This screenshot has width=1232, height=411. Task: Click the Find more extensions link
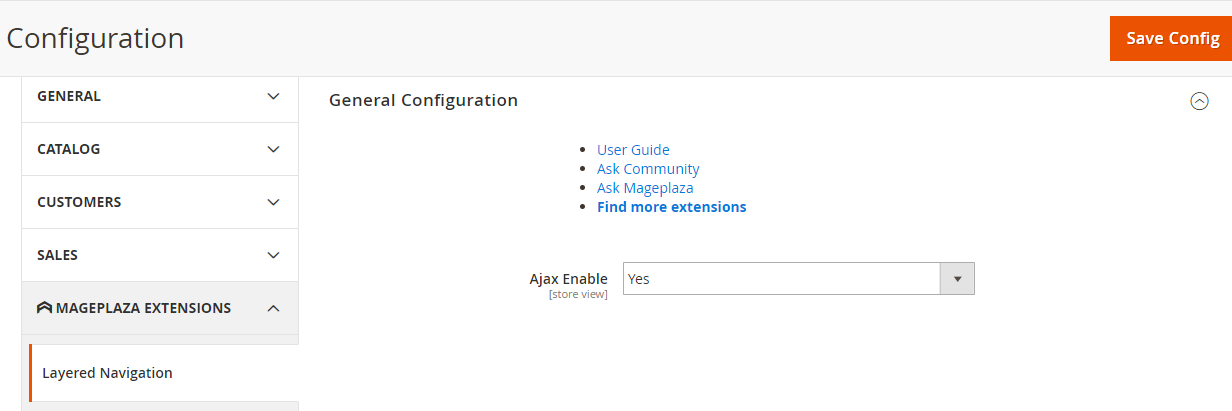coord(671,207)
